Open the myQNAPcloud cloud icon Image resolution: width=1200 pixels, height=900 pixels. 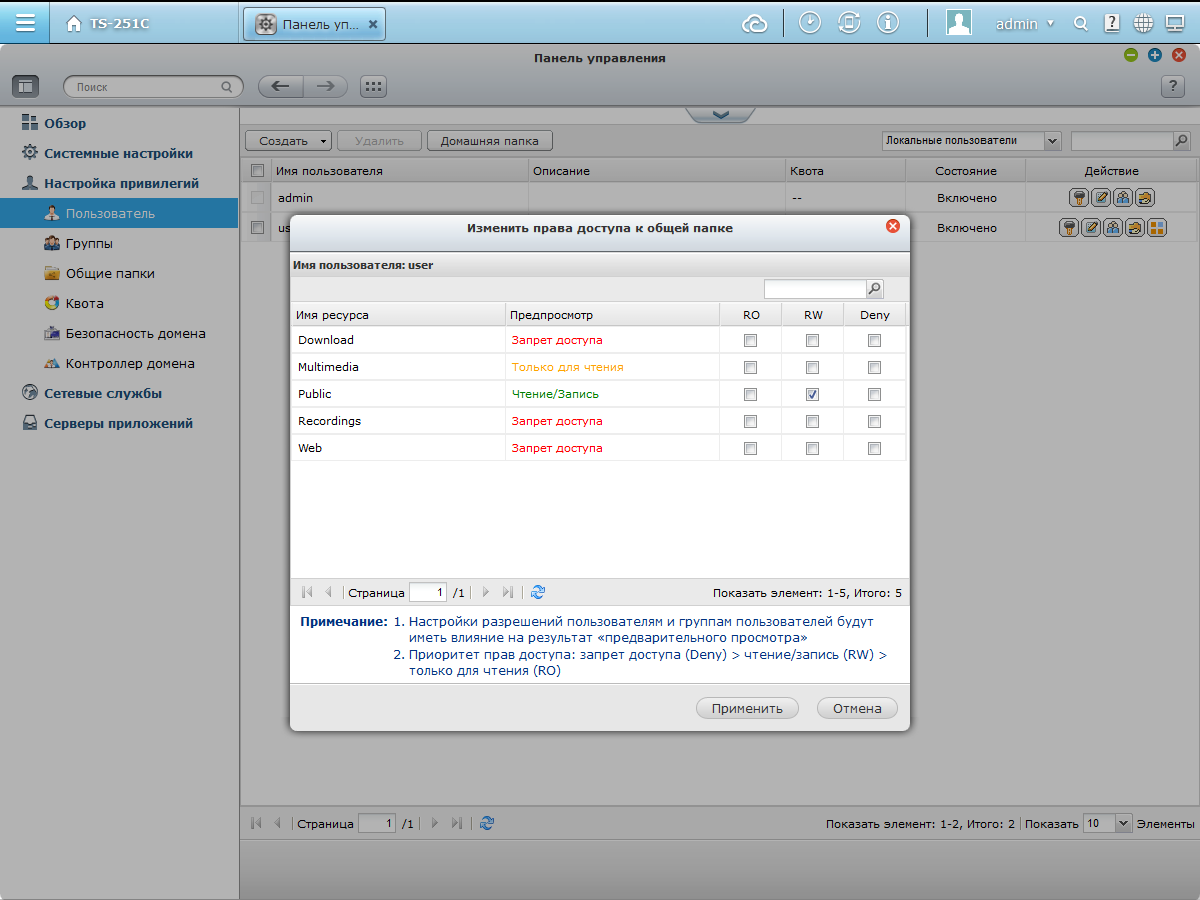755,23
